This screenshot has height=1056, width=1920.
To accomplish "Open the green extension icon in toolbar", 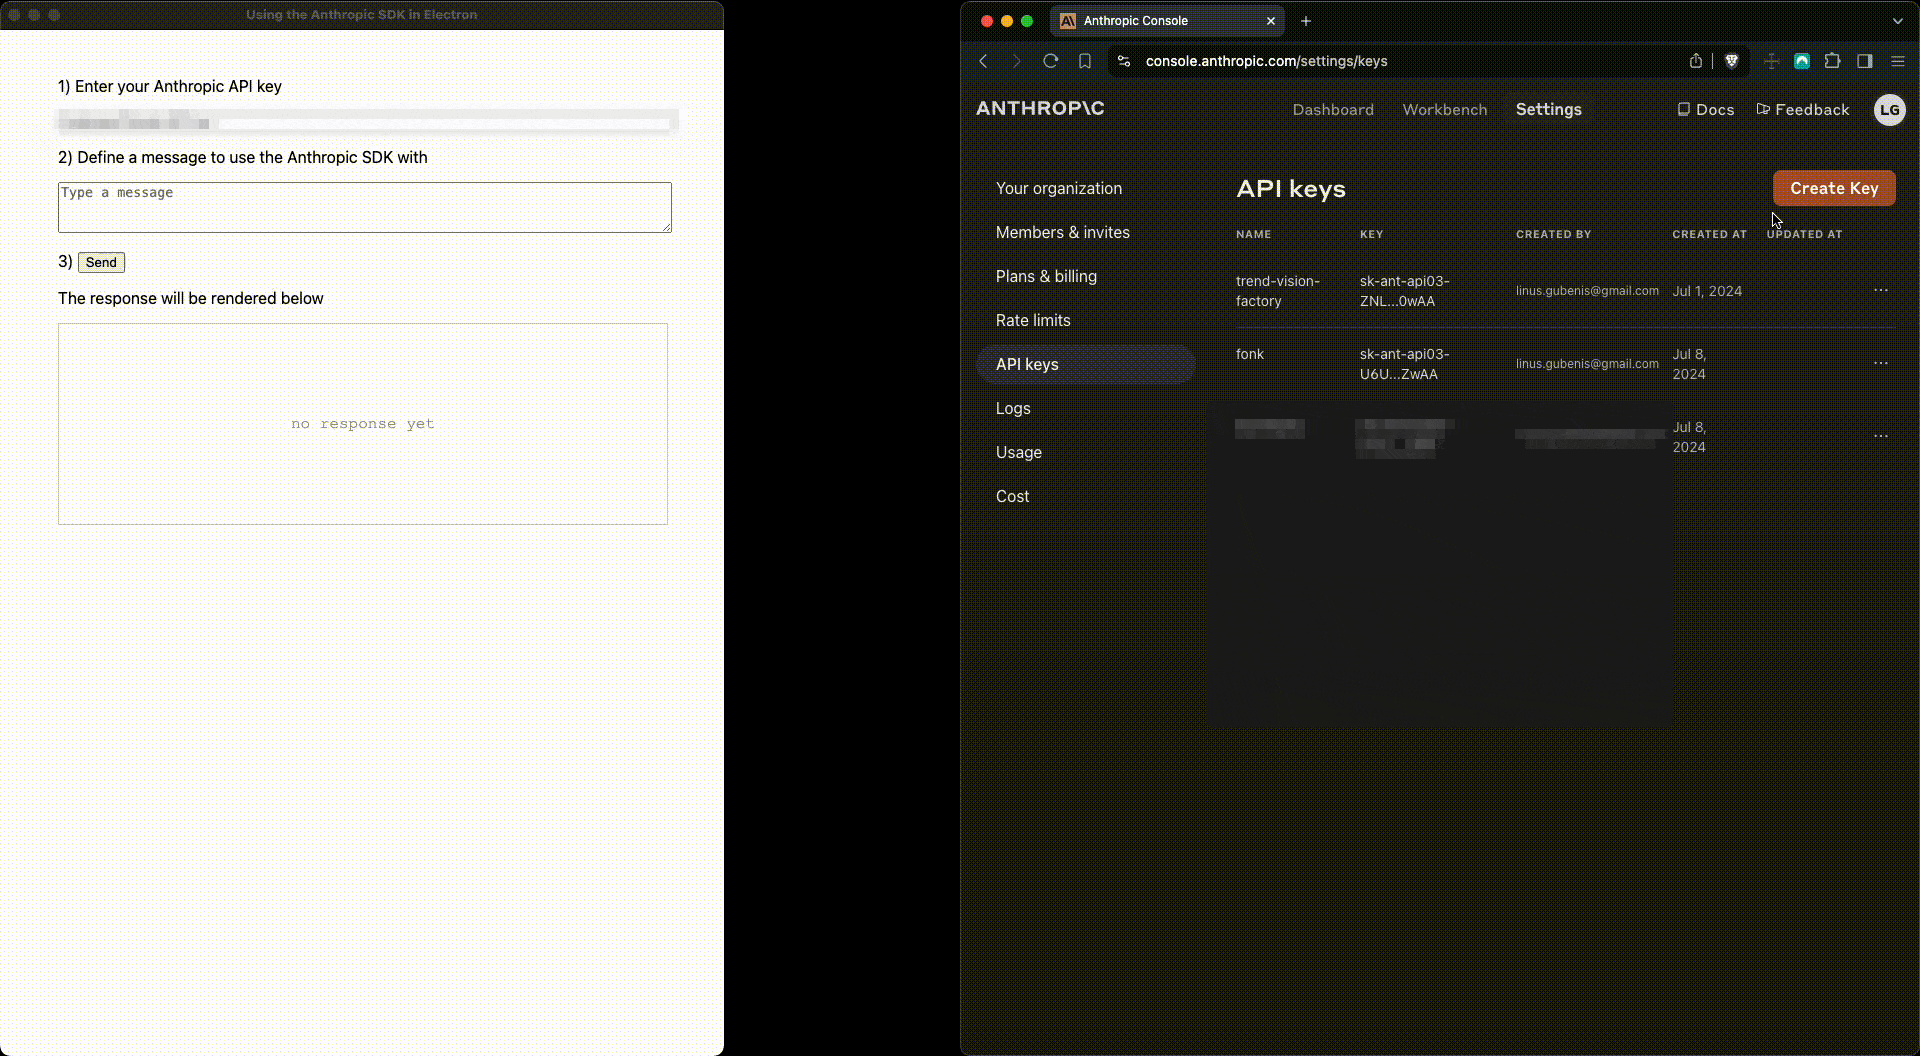I will click(x=1802, y=61).
